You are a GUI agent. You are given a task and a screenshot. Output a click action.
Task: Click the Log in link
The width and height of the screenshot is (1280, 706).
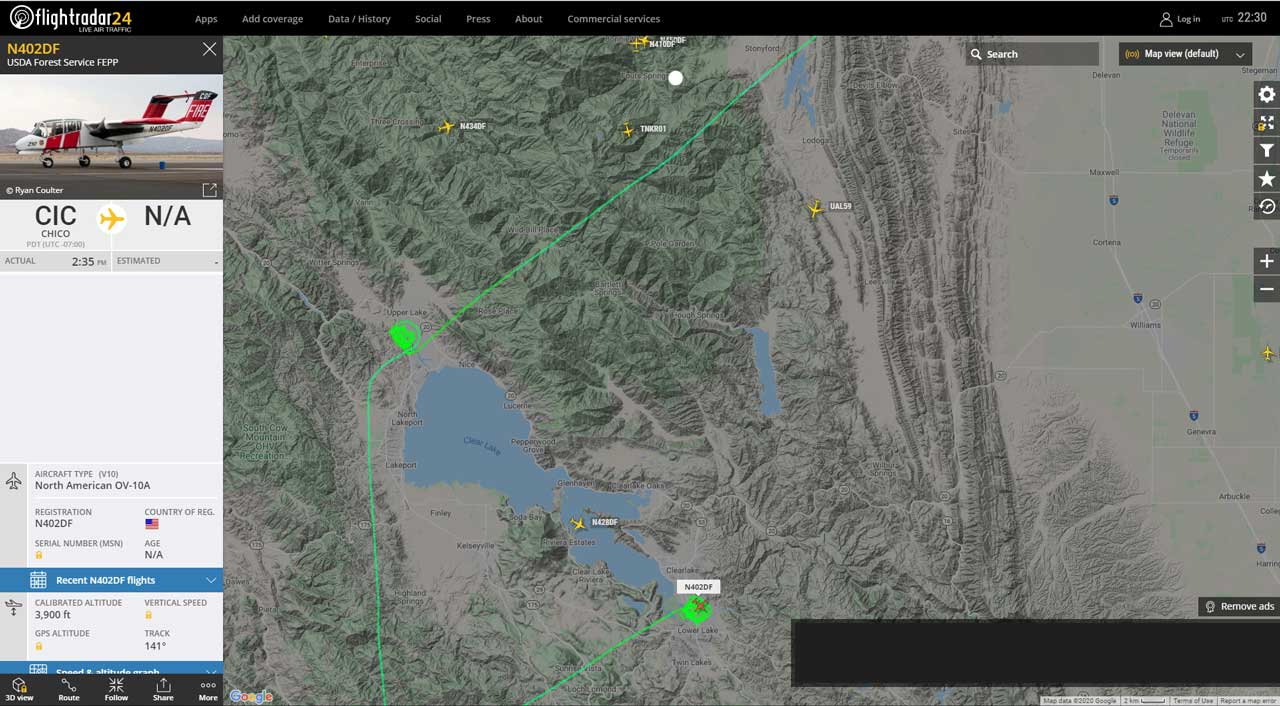(1188, 19)
